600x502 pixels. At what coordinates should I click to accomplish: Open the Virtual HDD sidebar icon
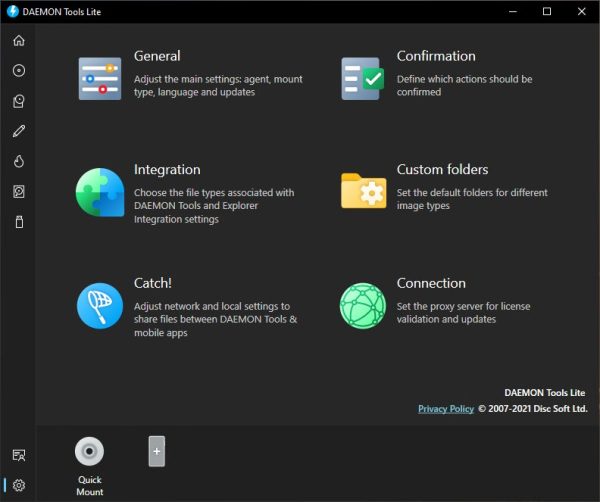pos(19,191)
